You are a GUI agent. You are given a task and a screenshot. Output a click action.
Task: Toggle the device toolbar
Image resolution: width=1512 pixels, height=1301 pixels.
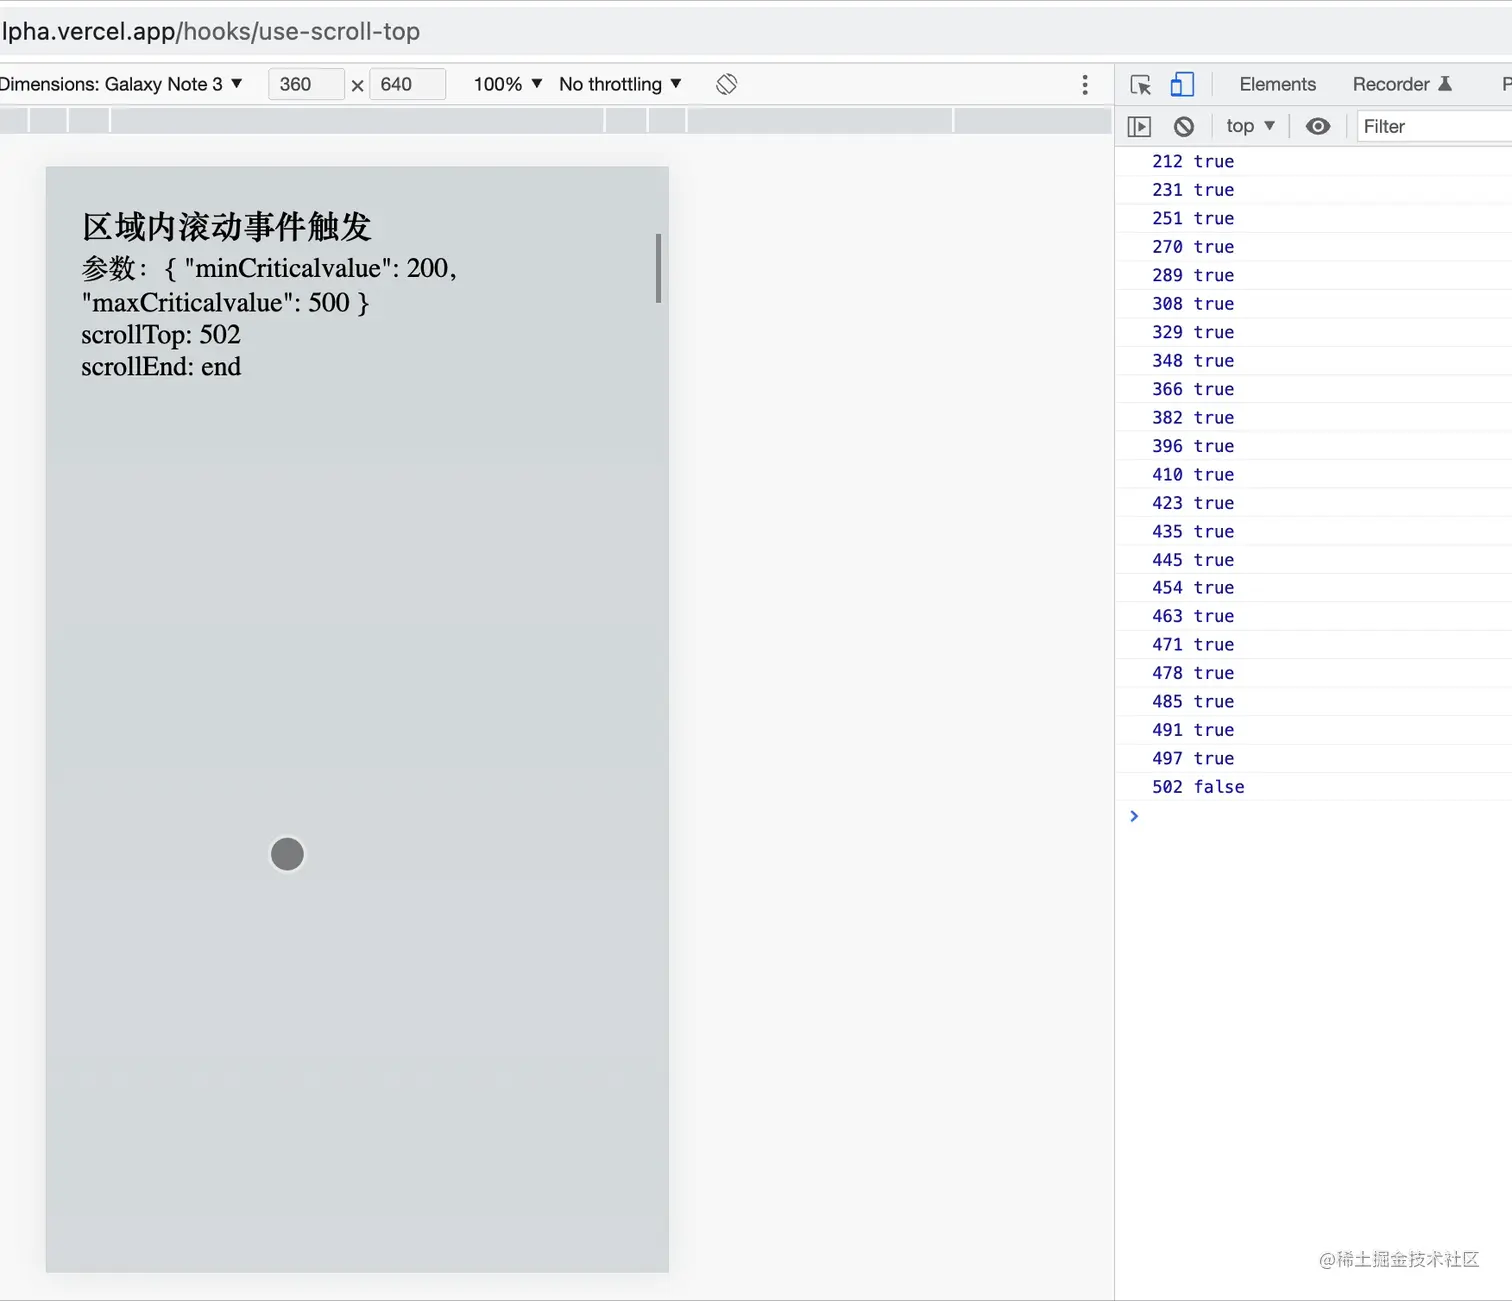pyautogui.click(x=1182, y=84)
